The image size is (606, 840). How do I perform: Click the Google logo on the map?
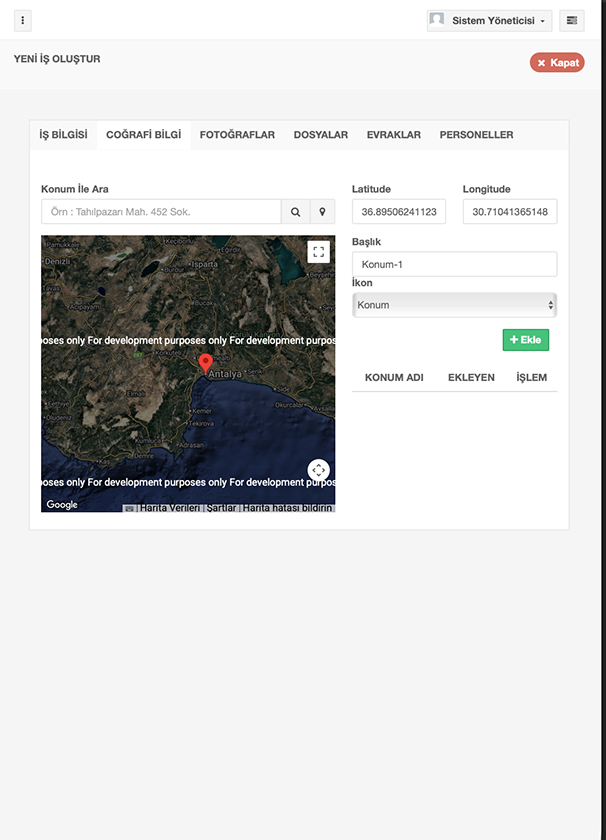coord(62,505)
